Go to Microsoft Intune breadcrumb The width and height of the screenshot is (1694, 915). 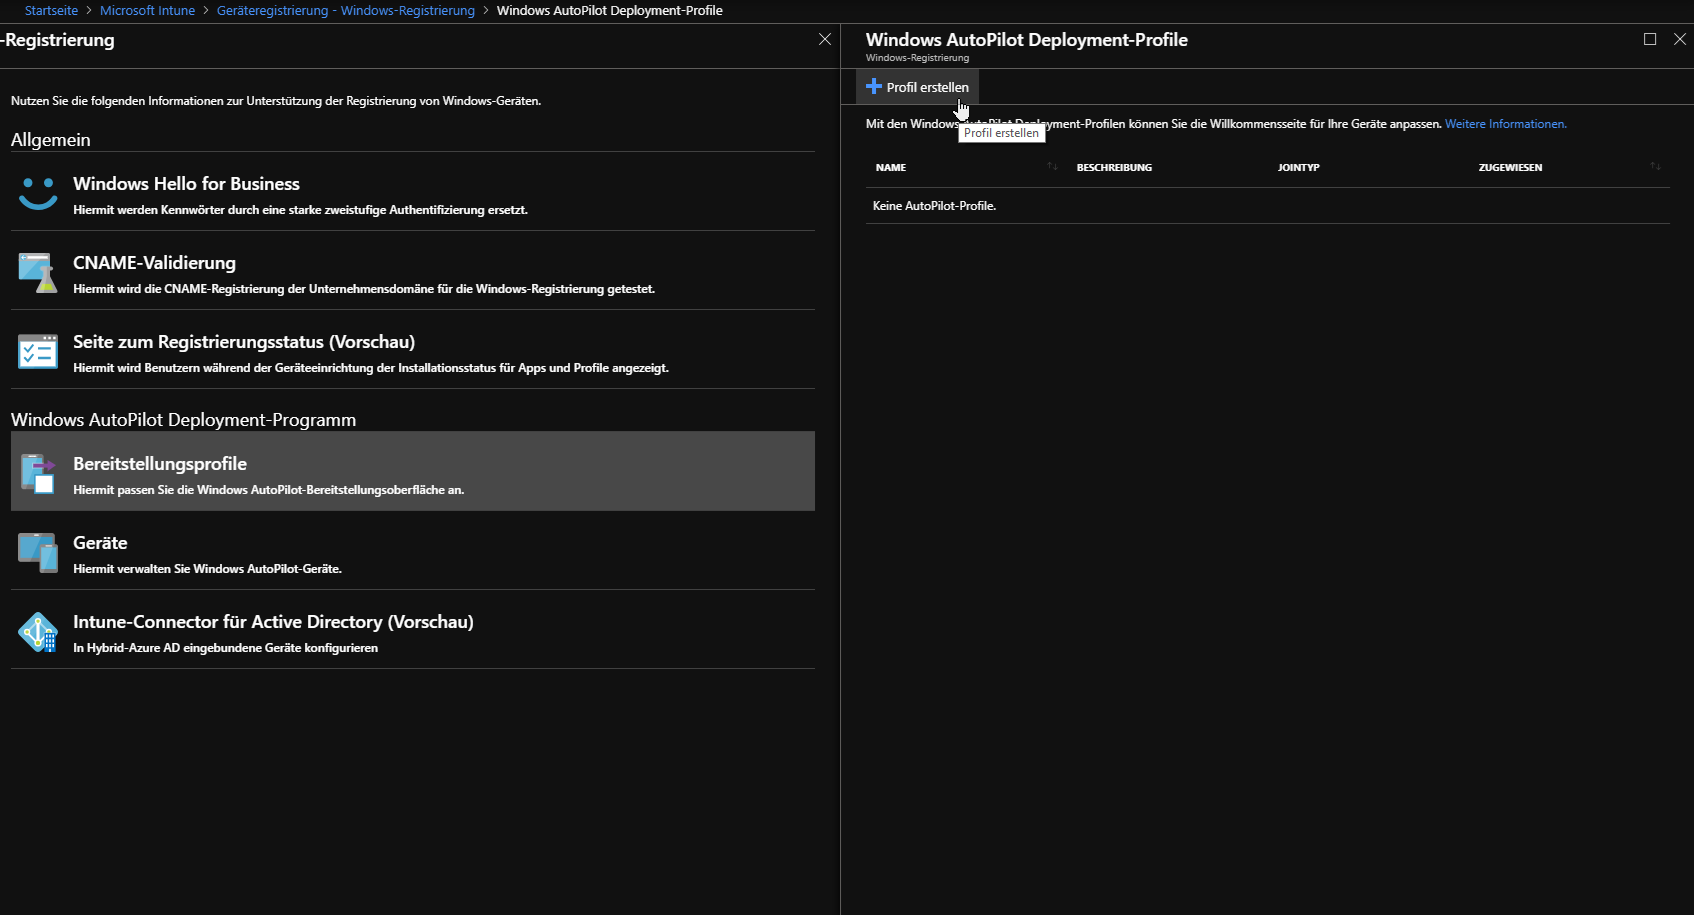(147, 11)
